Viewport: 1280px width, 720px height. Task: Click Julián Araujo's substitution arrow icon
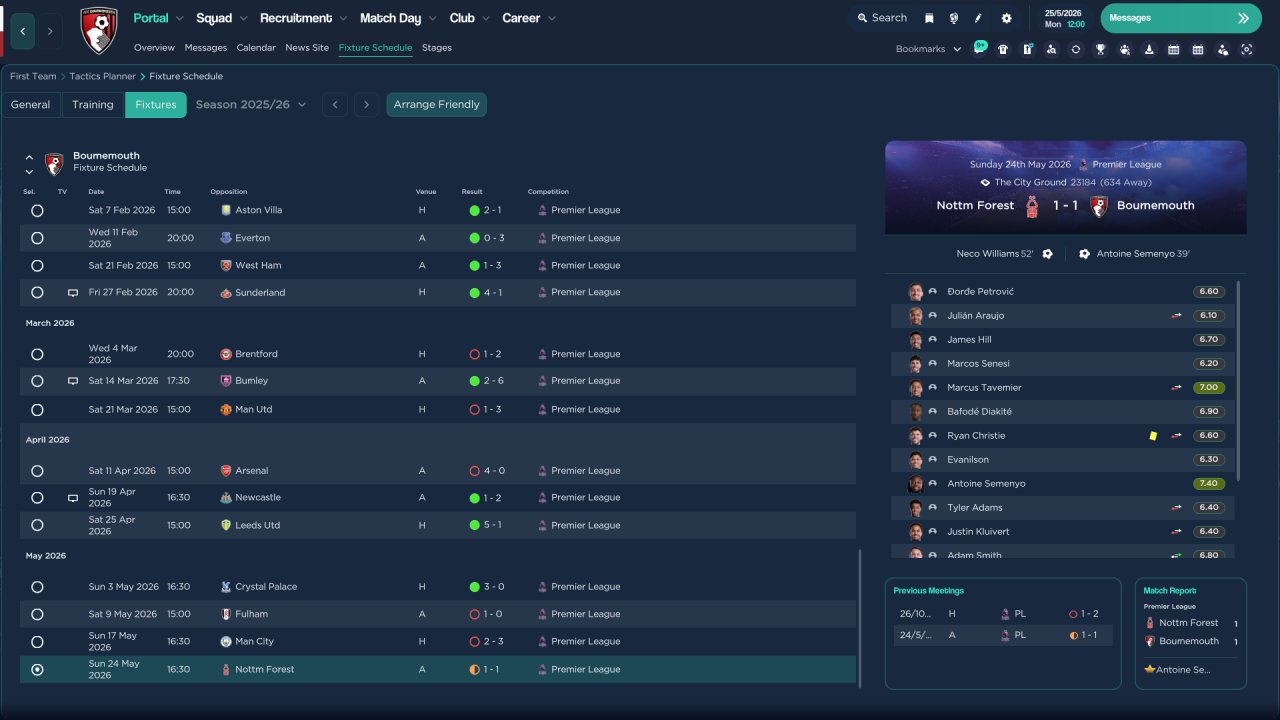coord(1177,316)
